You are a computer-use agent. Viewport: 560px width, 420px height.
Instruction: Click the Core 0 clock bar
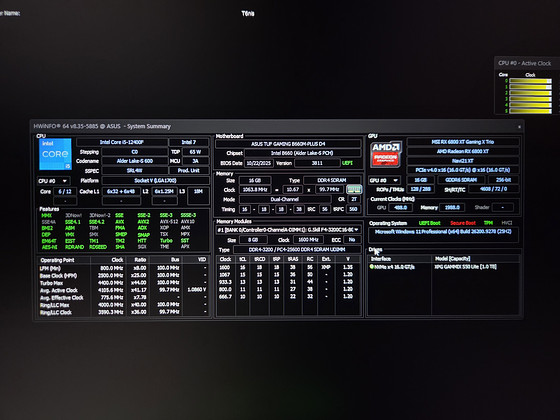click(530, 81)
